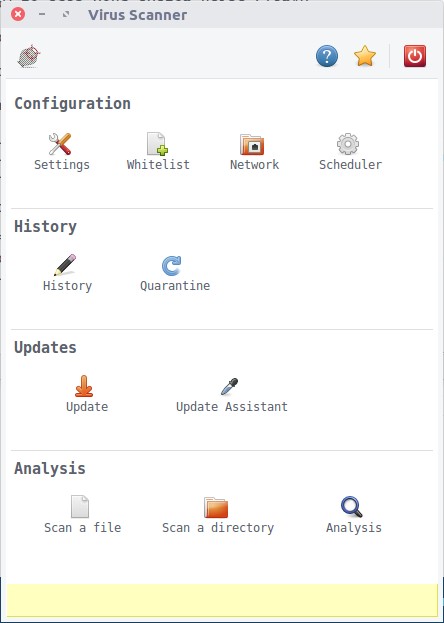Open help with the question mark icon
The height and width of the screenshot is (623, 444).
click(x=327, y=56)
